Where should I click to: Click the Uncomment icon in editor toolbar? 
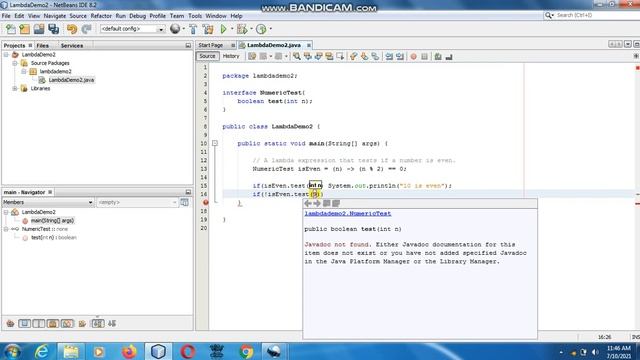pyautogui.click(x=449, y=56)
